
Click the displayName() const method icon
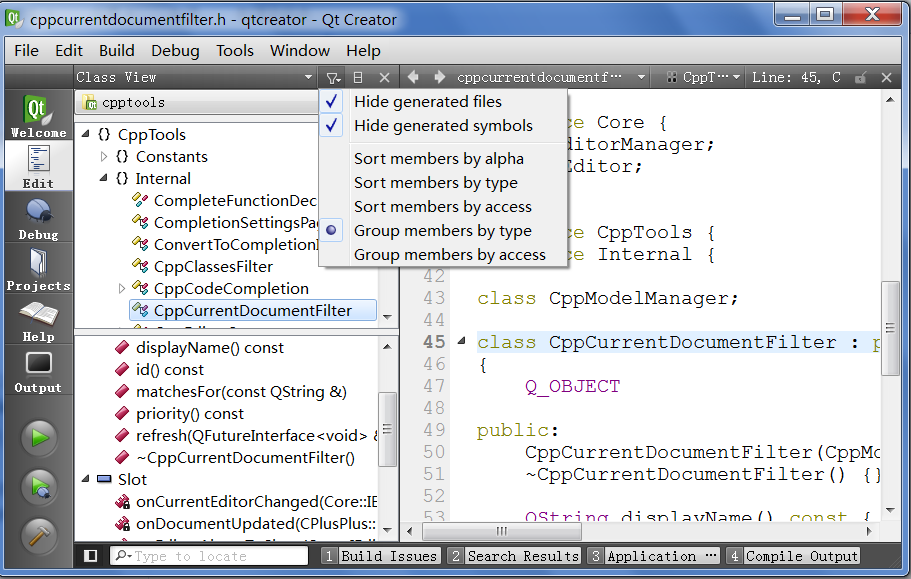122,347
